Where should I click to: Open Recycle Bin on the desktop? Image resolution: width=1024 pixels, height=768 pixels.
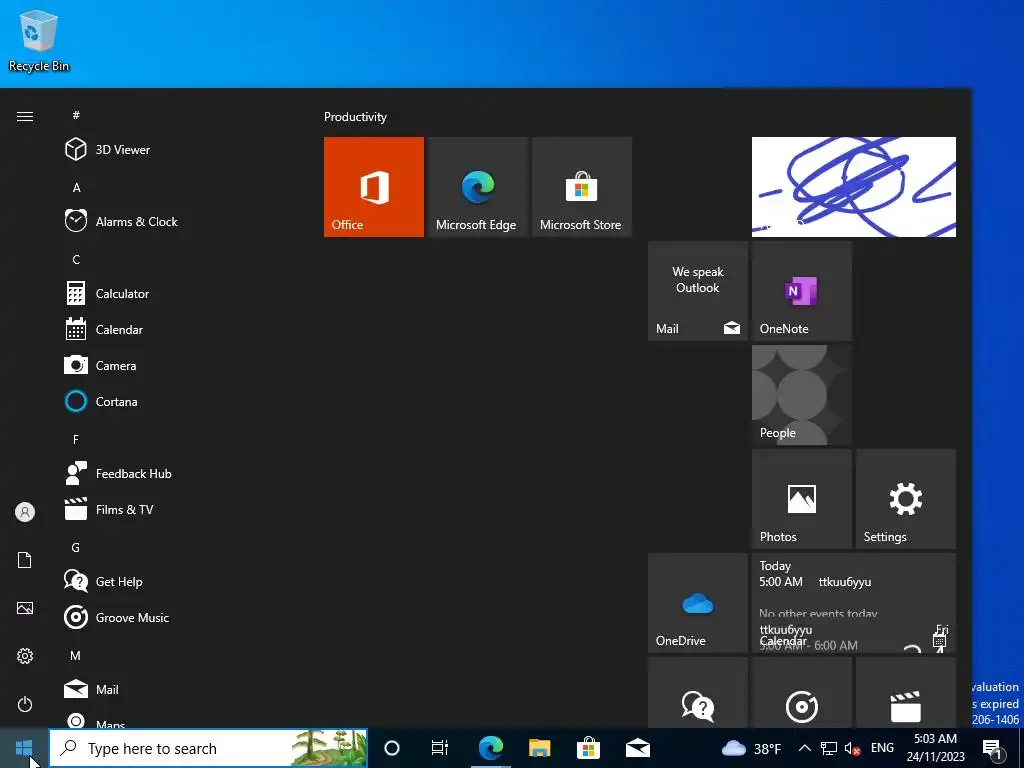tap(39, 40)
